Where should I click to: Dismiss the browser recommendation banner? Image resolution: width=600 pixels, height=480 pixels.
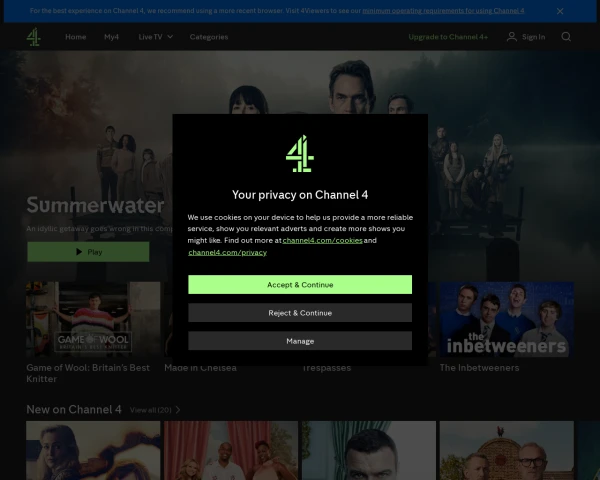click(560, 11)
